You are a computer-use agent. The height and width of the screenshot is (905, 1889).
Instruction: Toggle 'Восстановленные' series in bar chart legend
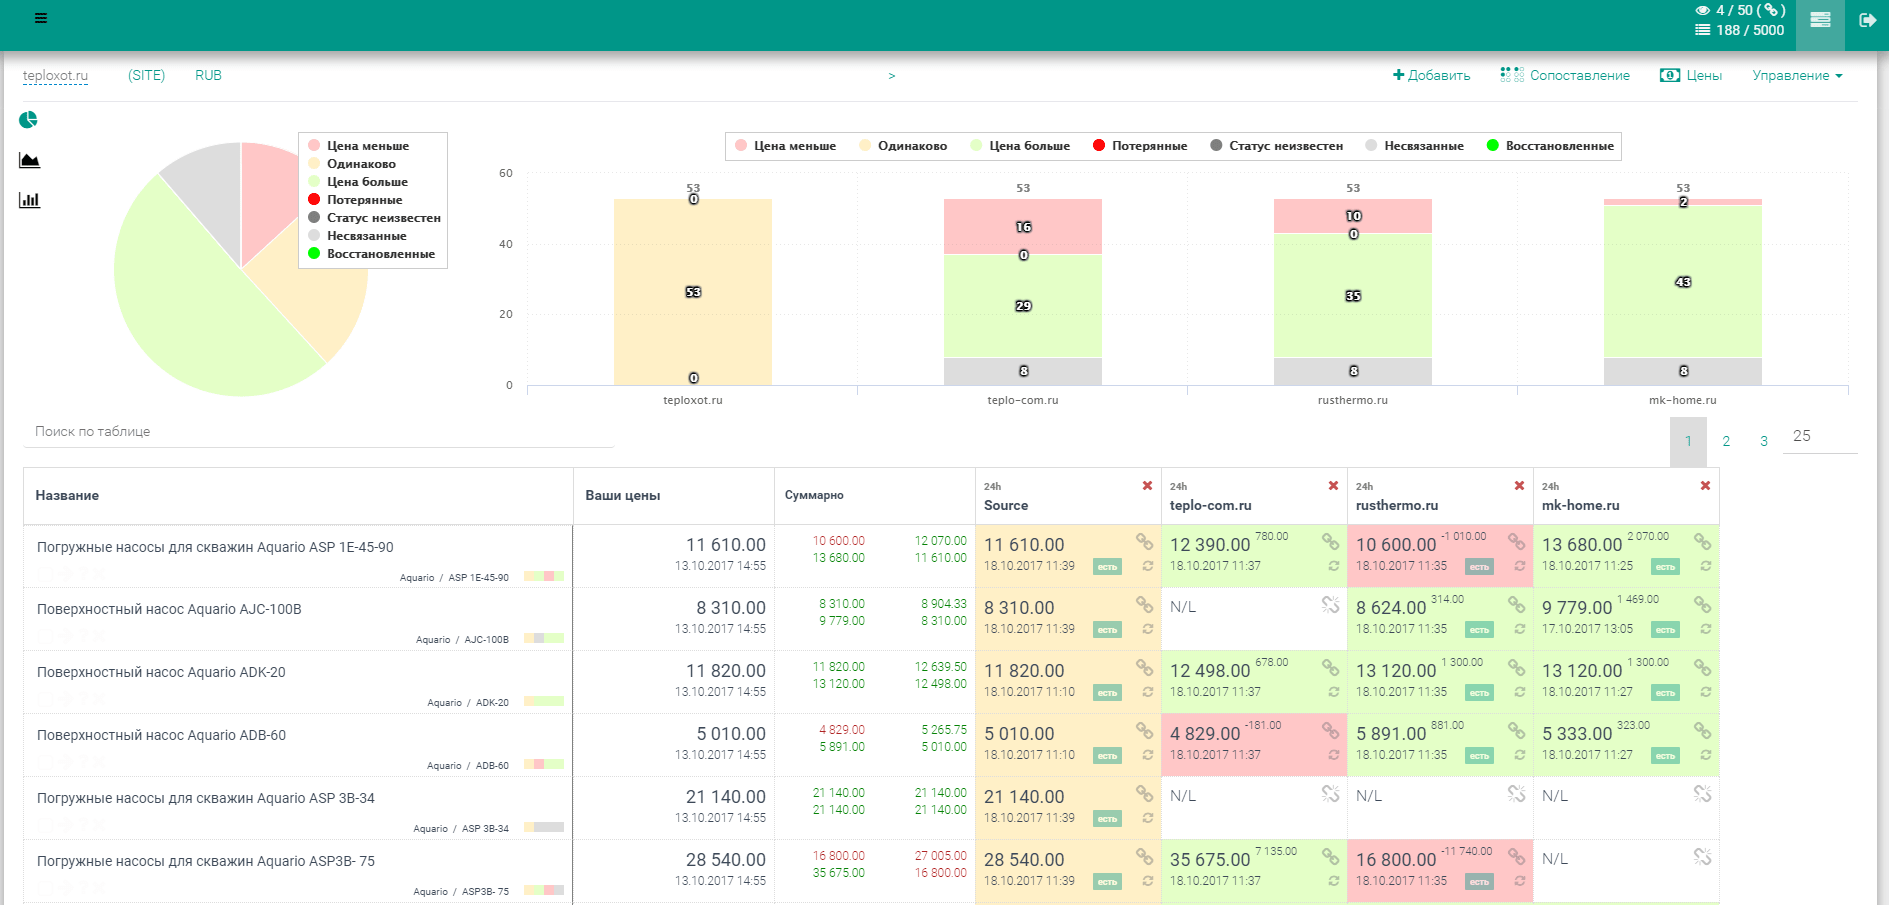tap(1550, 146)
